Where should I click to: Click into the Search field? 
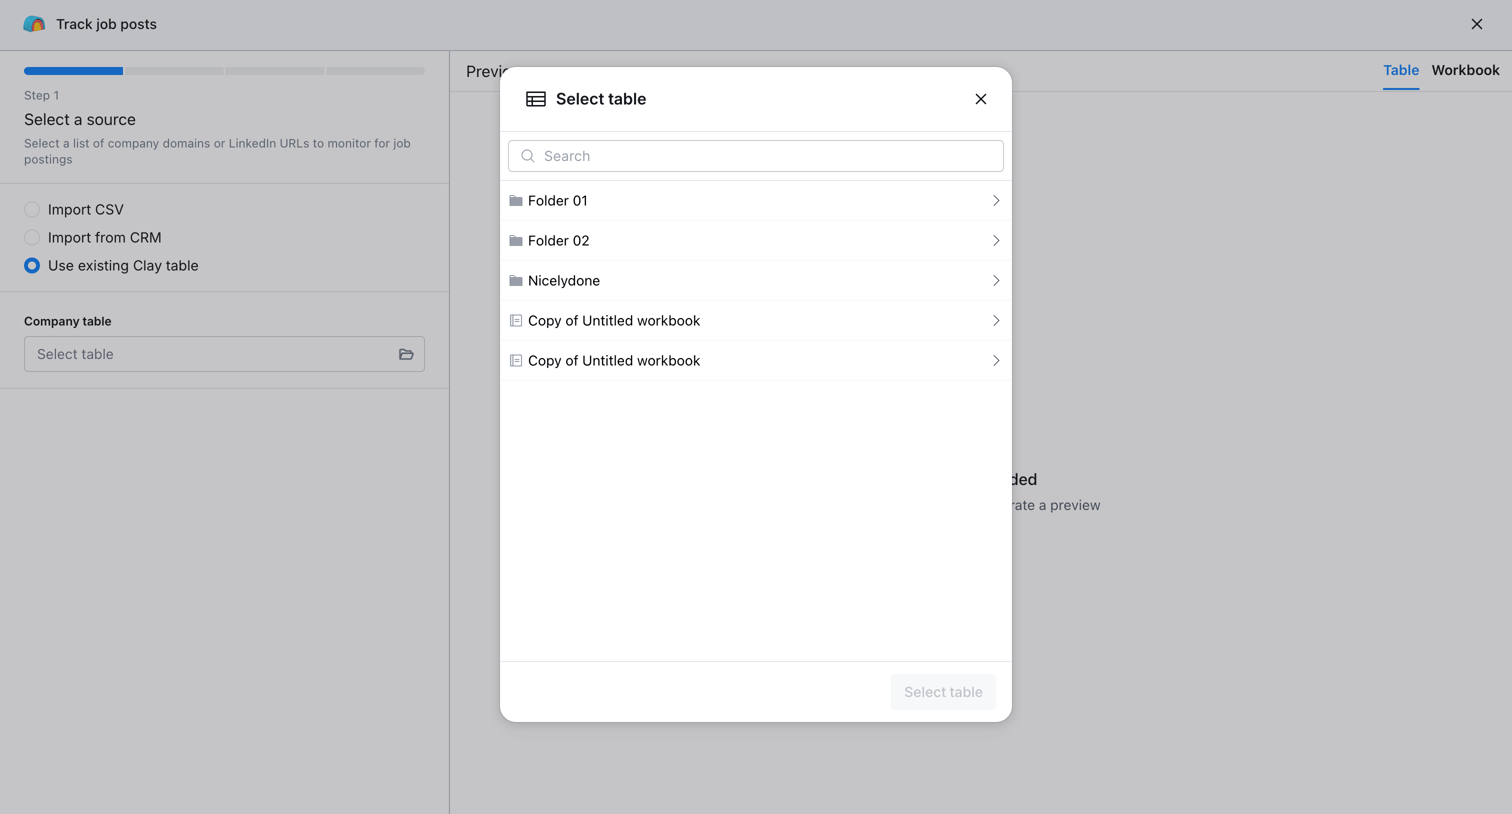pyautogui.click(x=756, y=156)
